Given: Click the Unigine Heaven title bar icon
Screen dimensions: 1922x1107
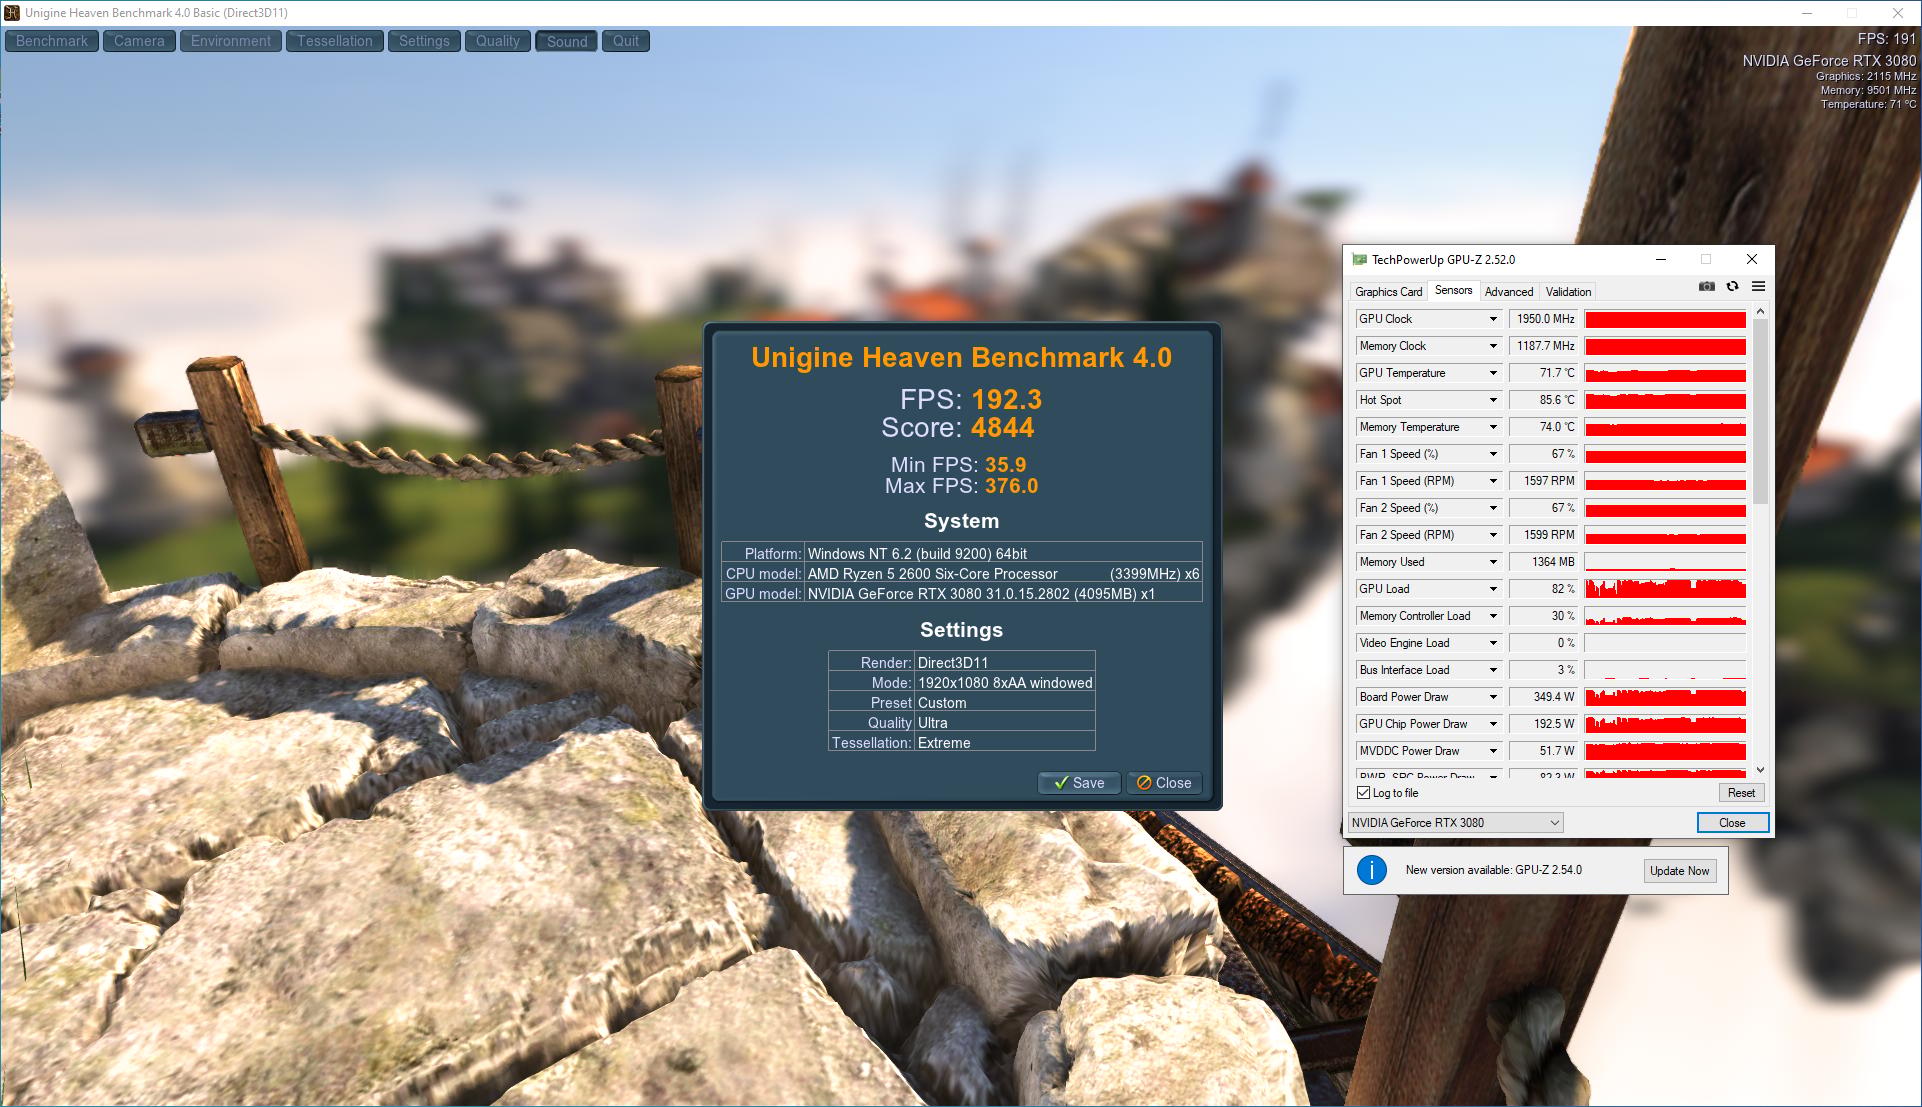Looking at the screenshot, I should click(12, 13).
